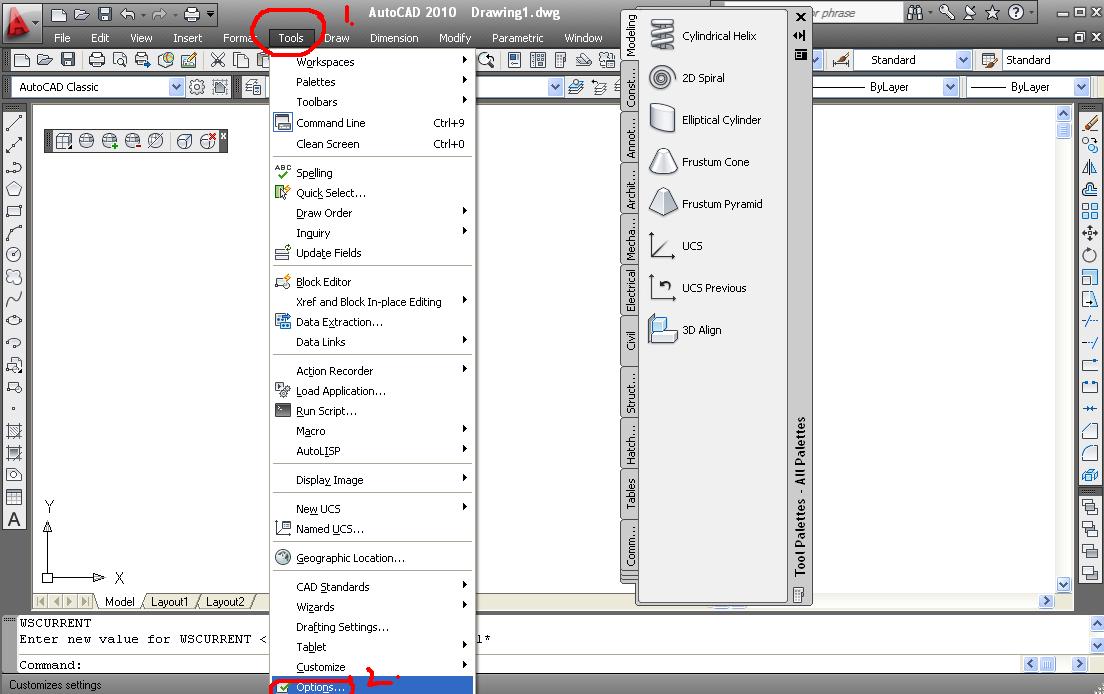Select the Spline draw tool
The height and width of the screenshot is (694, 1104).
pyautogui.click(x=13, y=299)
